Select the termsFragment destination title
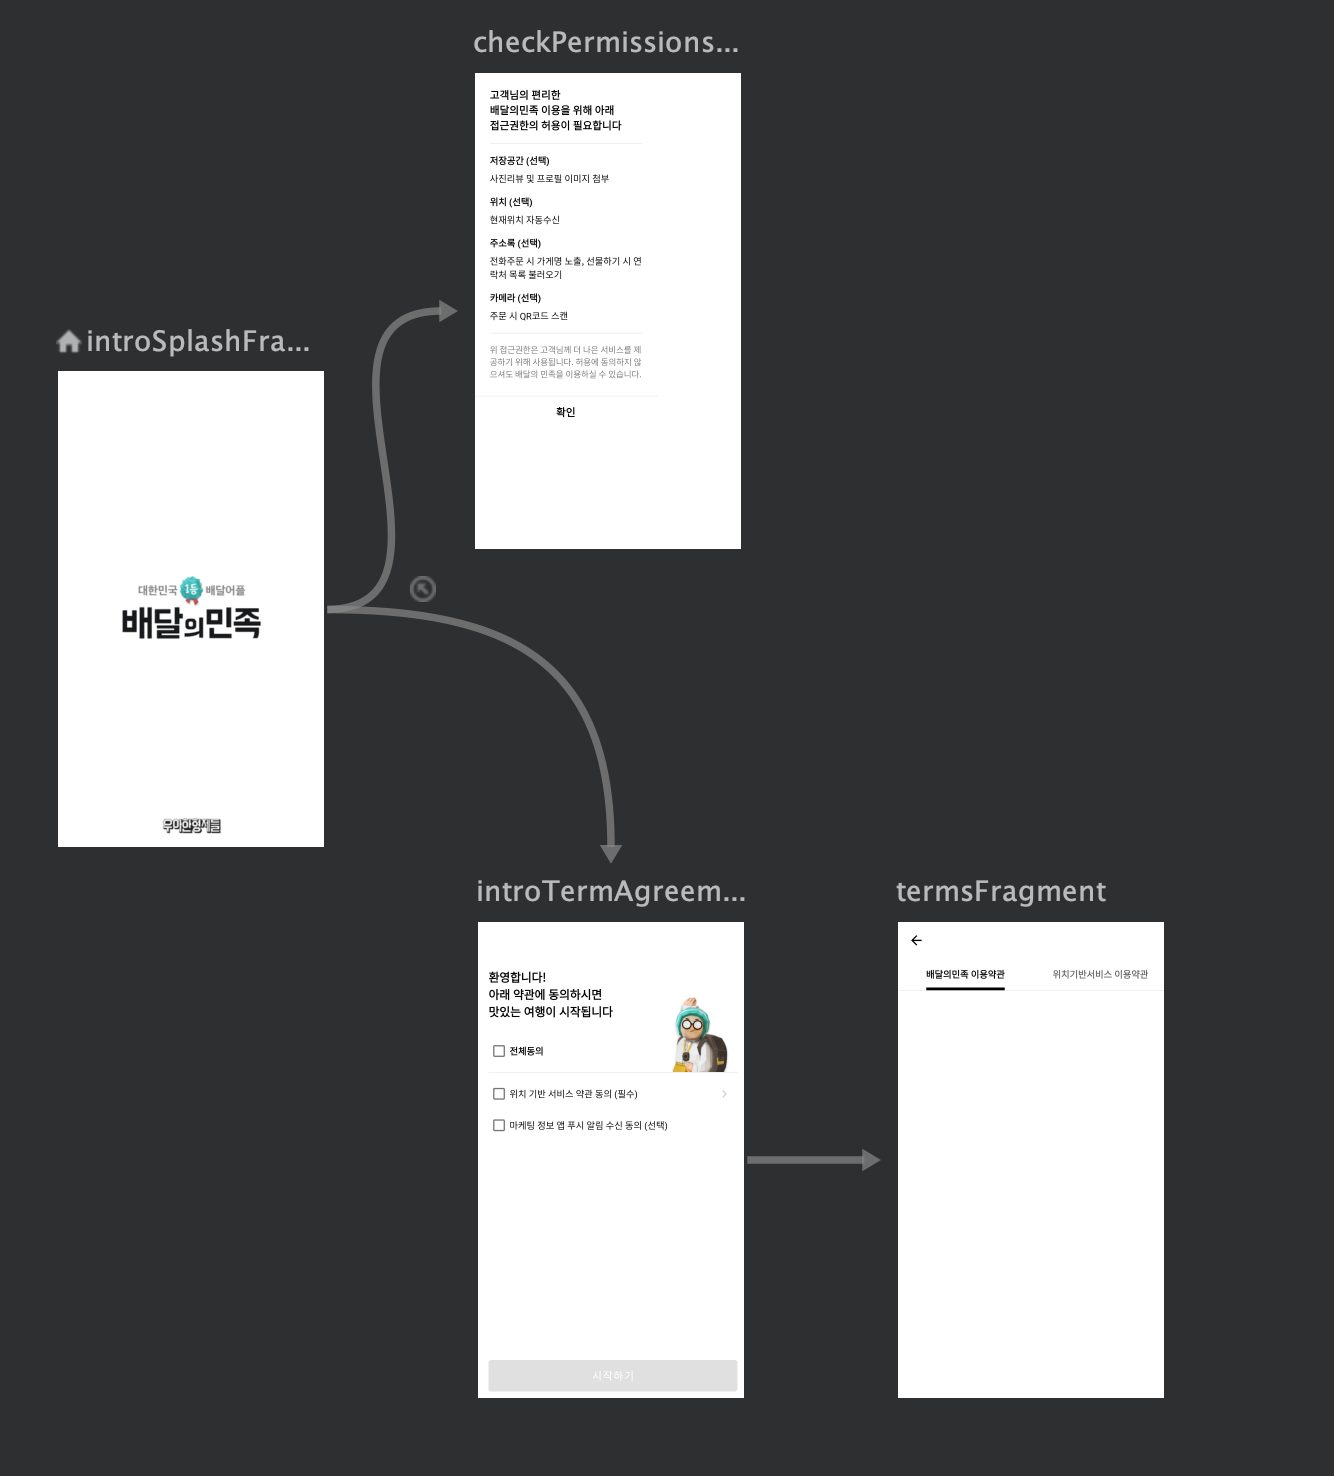Screen dimensions: 1334x1476 [1001, 891]
